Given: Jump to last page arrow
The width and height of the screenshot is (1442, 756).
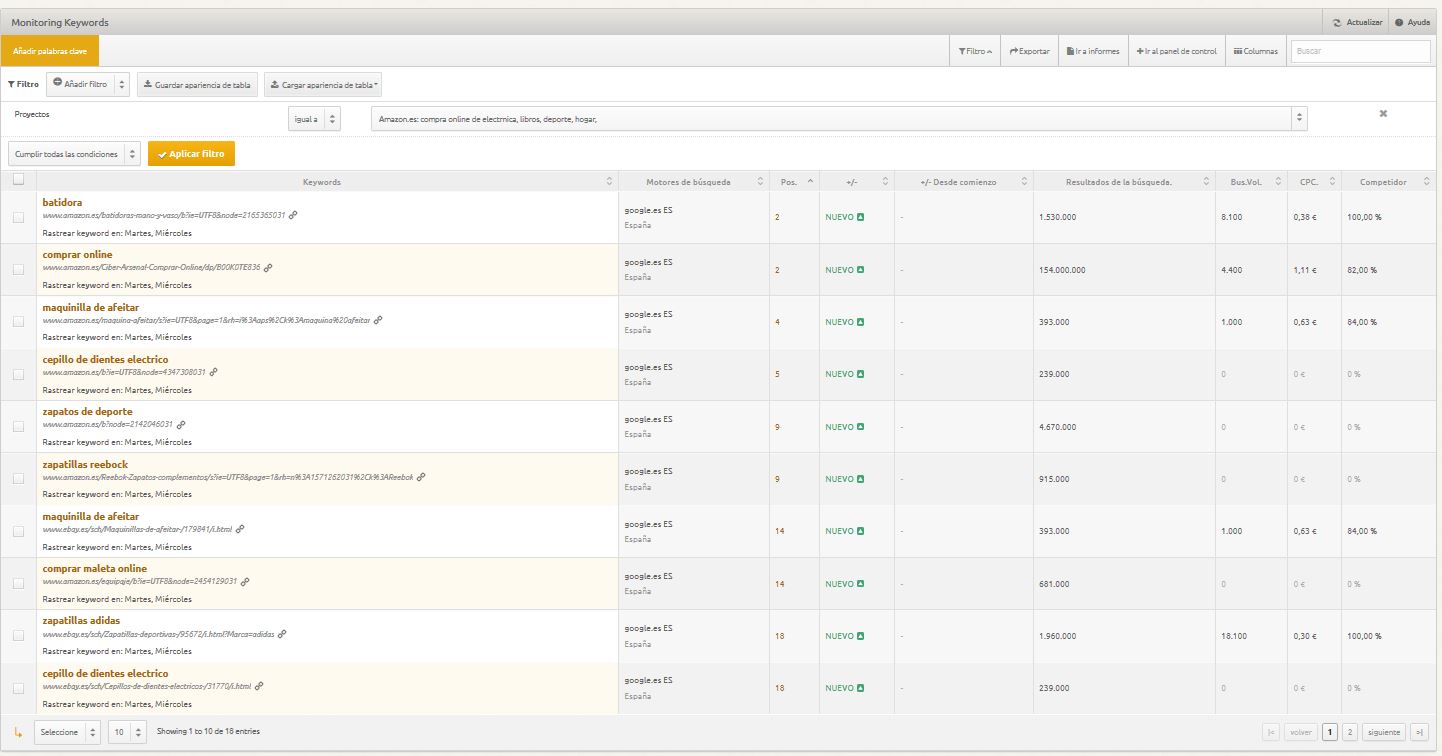Looking at the screenshot, I should pos(1420,732).
